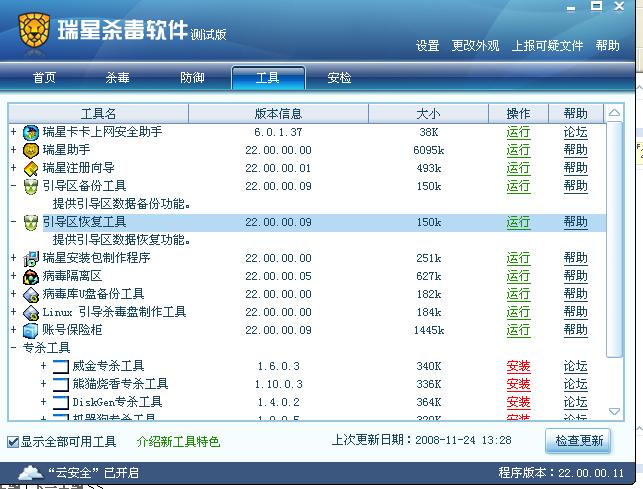The height and width of the screenshot is (489, 643).
Task: Click the 威金专杀工具 window icon
Action: 61,366
